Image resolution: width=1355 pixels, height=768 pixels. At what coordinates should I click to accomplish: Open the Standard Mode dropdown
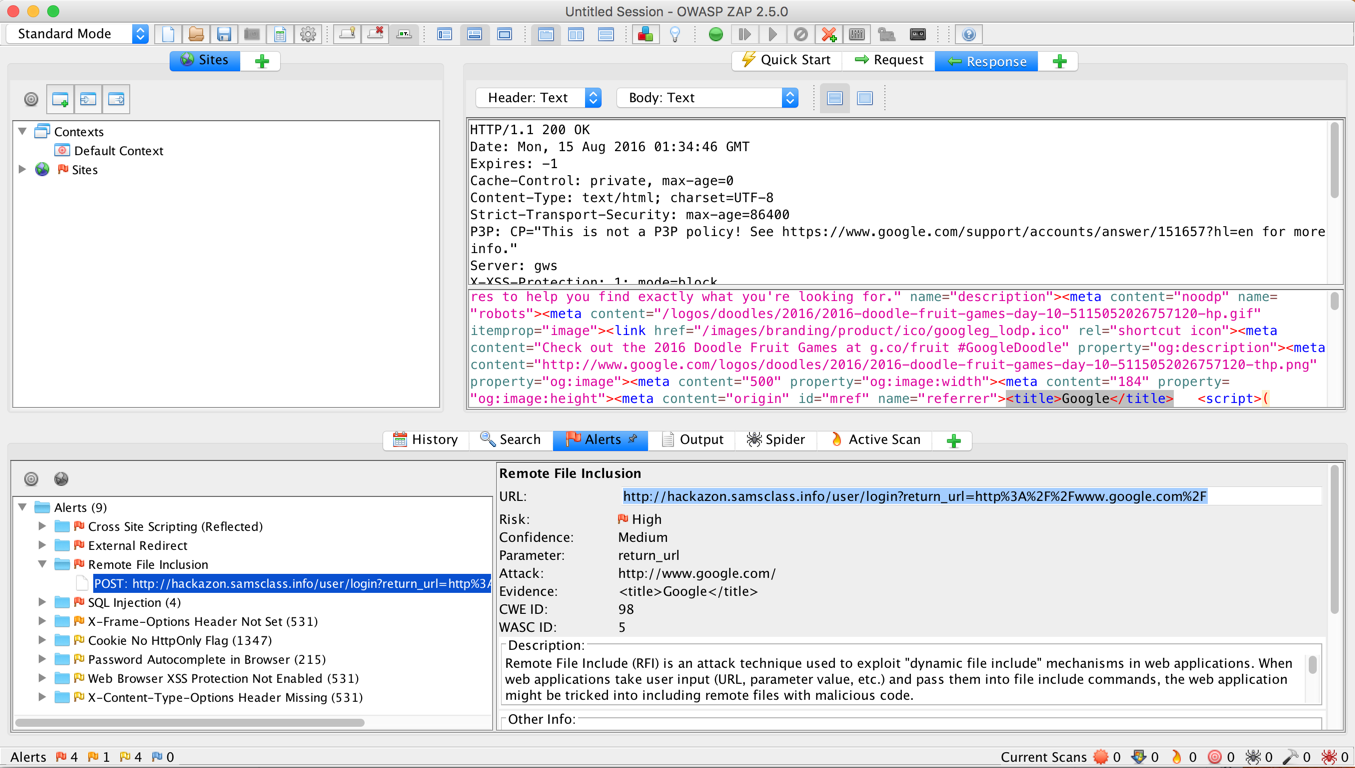79,34
